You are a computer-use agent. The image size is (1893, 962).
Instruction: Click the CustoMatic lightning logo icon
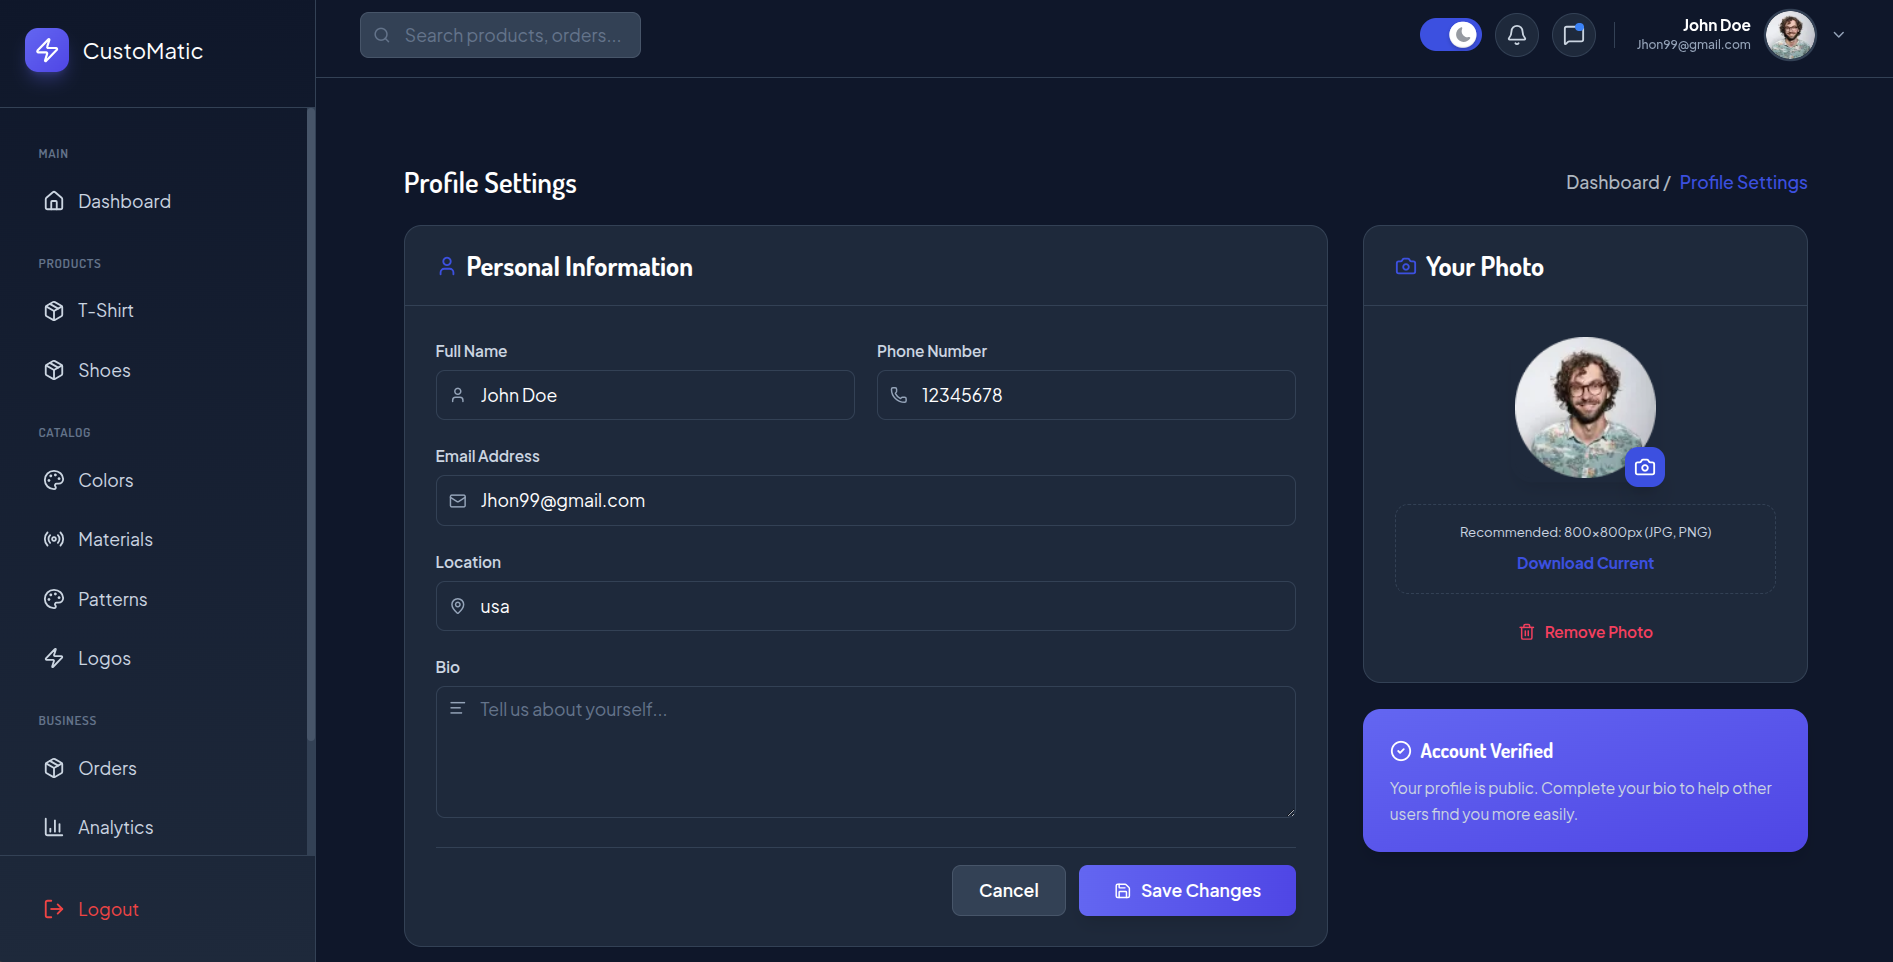47,50
